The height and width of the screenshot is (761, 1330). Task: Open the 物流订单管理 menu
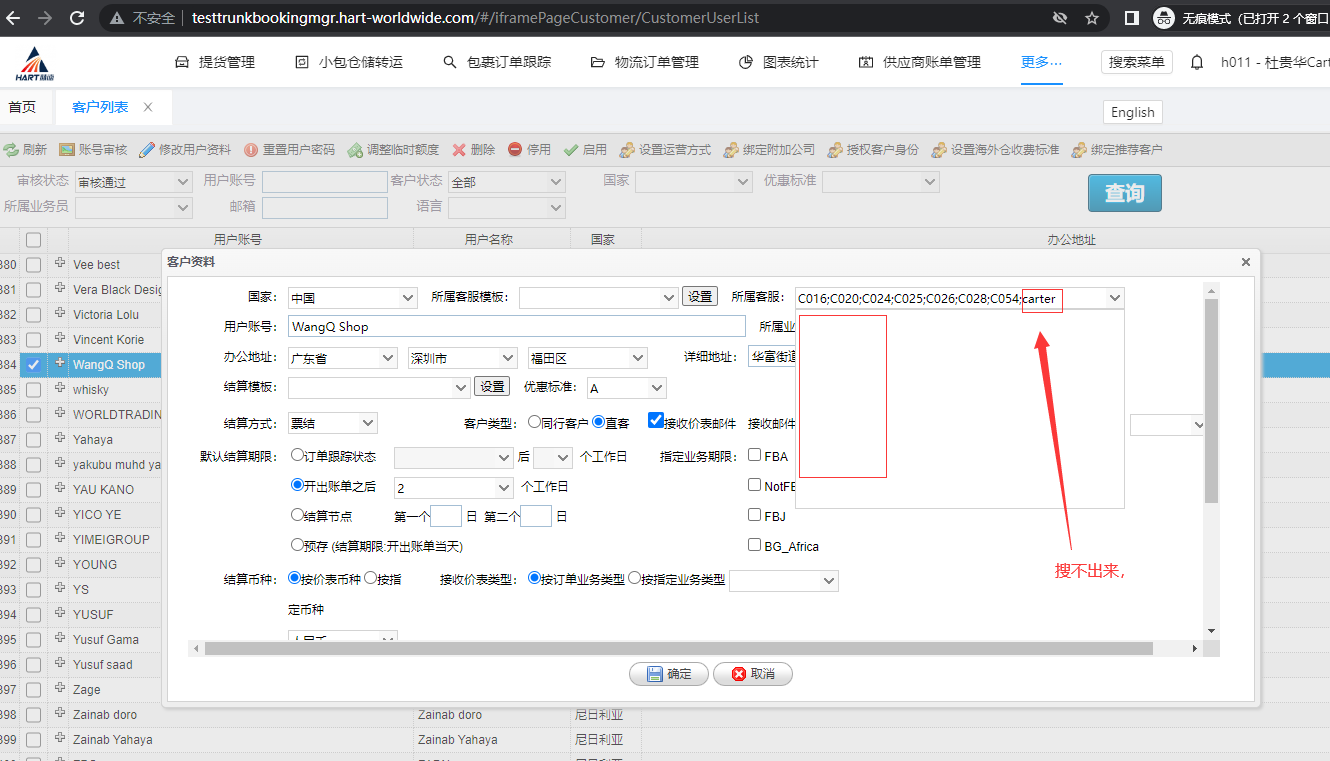pos(645,62)
